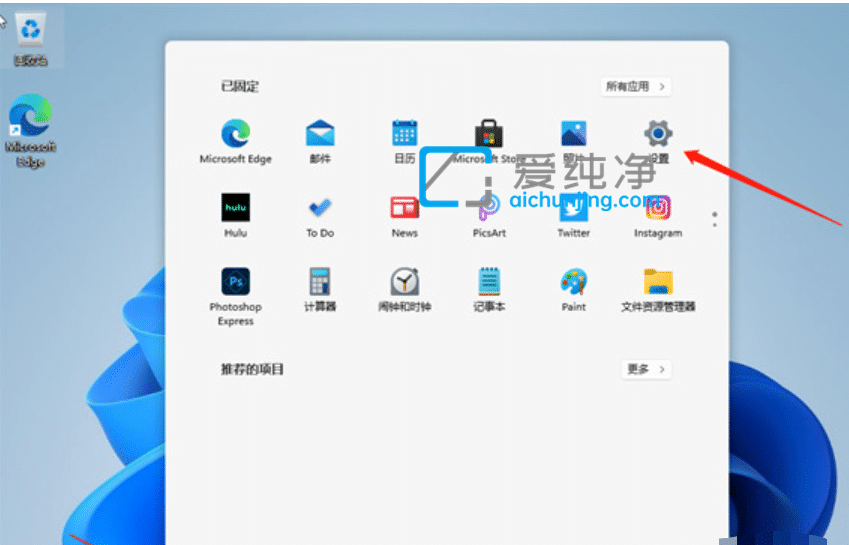Open the 邮件 mail app
Viewport: 849px width, 545px height.
(x=320, y=133)
